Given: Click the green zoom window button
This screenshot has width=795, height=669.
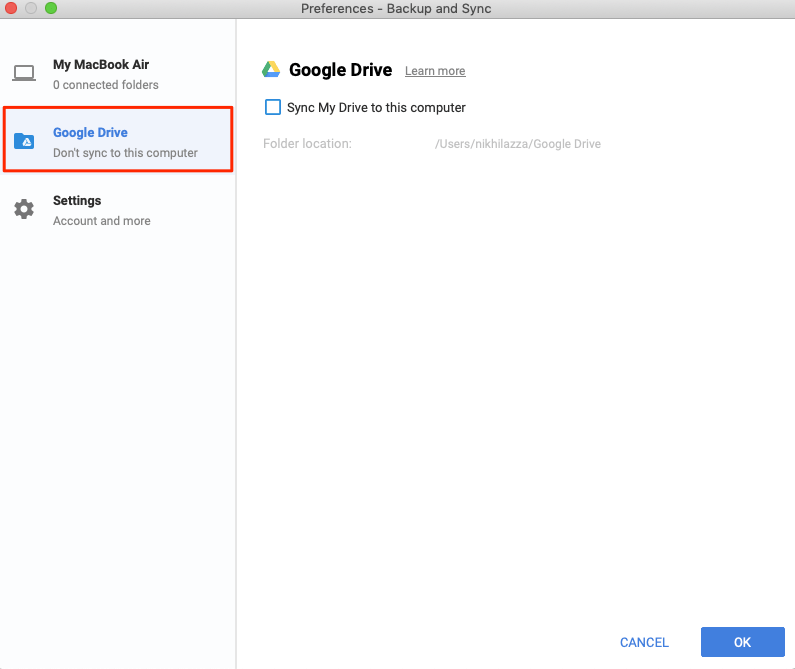Looking at the screenshot, I should [51, 8].
